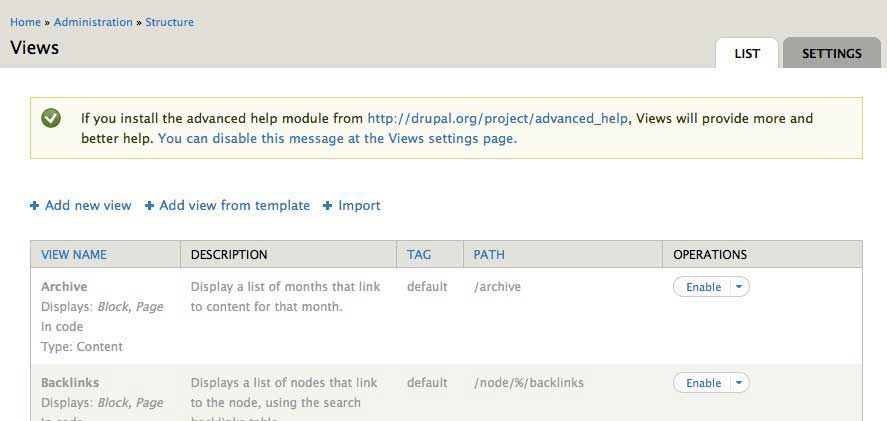Click the plus icon beside Add view from template
The width and height of the screenshot is (887, 421).
150,206
